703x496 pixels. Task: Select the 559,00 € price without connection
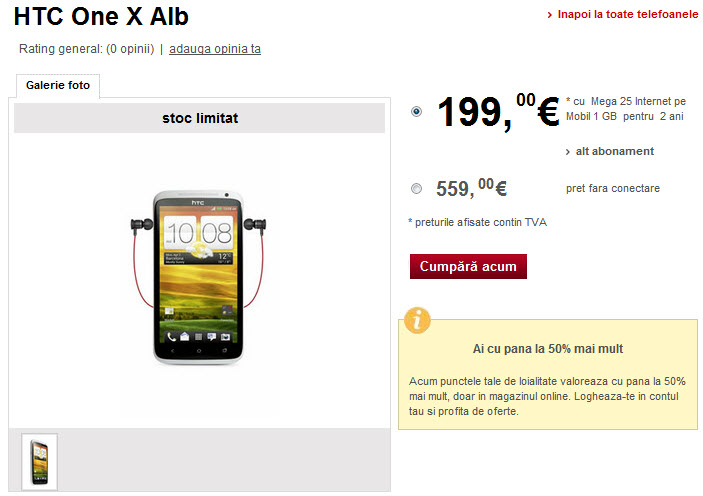[417, 188]
